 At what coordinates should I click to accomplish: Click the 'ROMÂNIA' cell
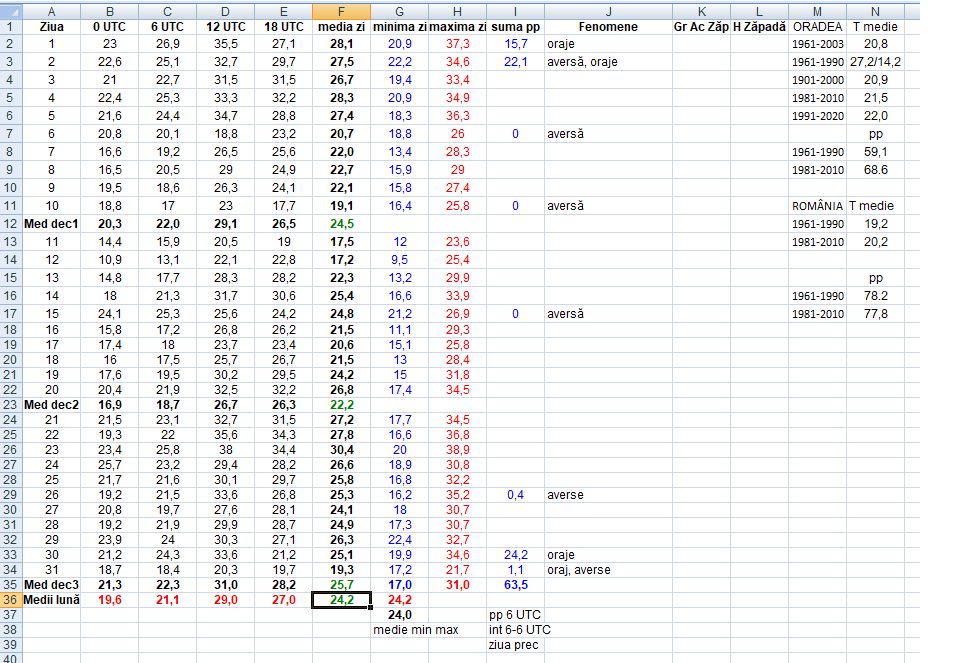[817, 206]
